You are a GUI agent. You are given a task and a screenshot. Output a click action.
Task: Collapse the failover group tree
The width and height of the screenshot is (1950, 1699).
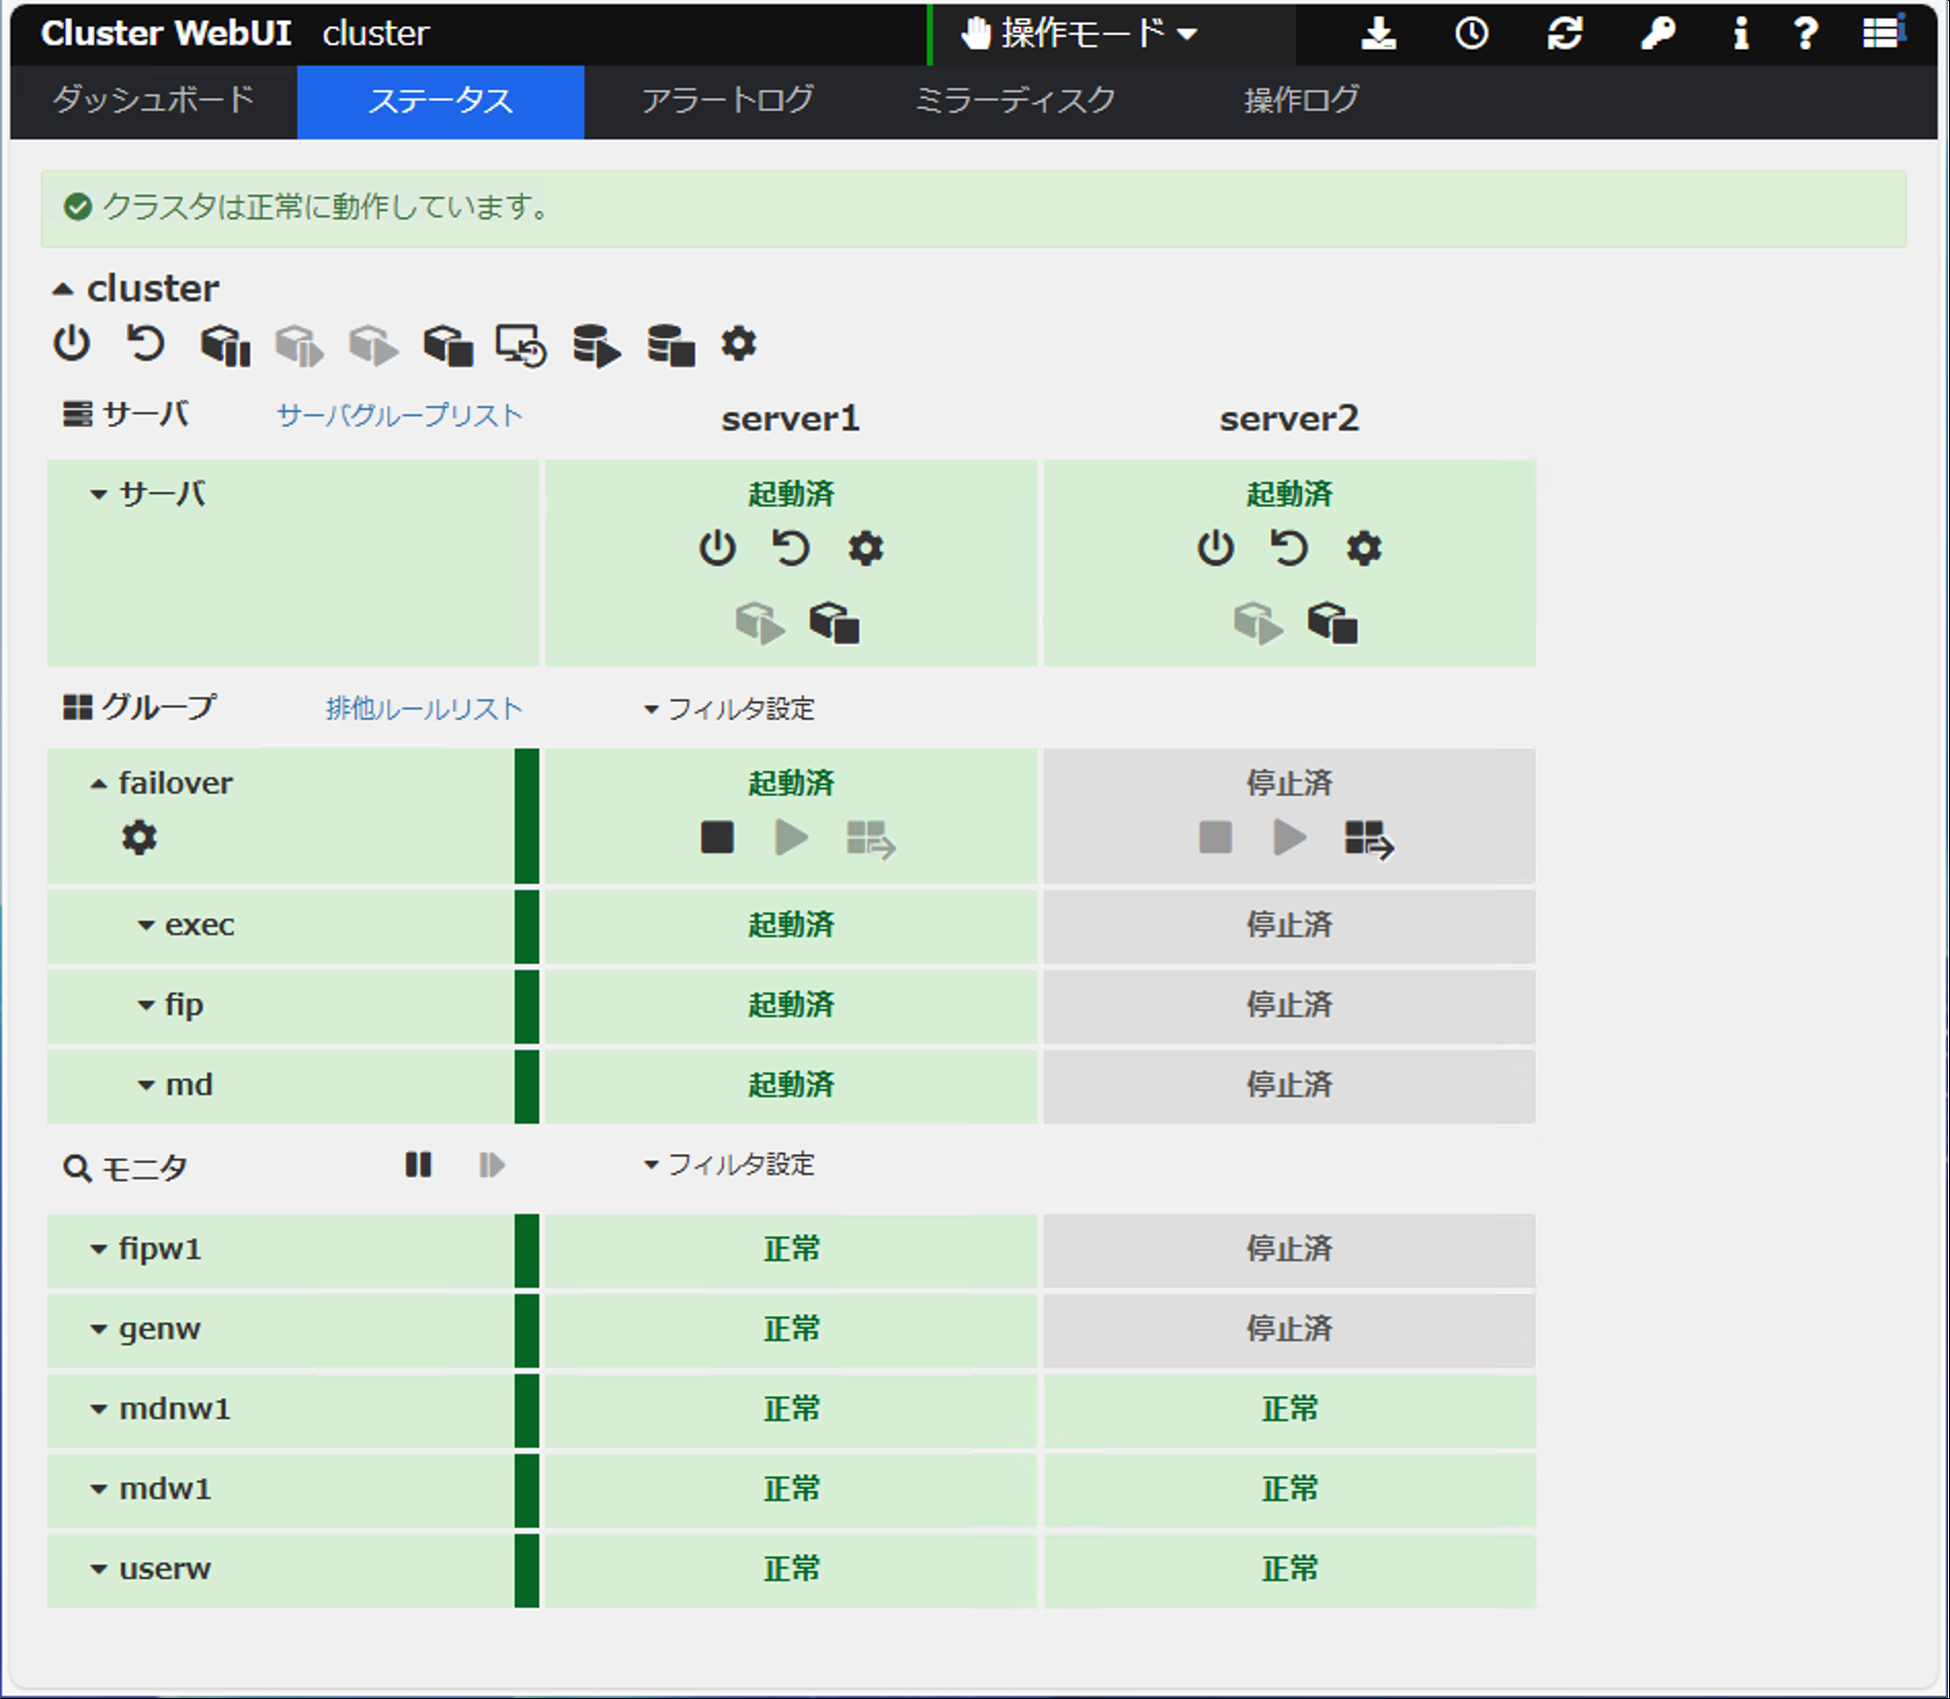click(x=98, y=784)
